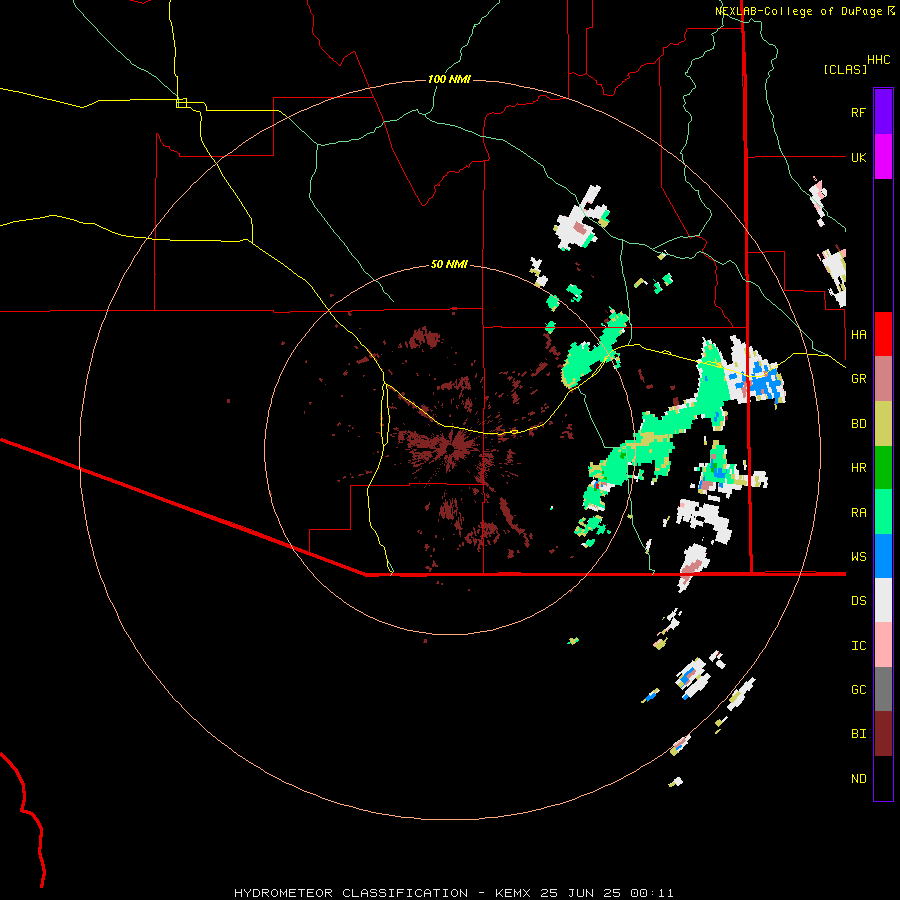Click the DS legend label
The image size is (900, 900).
858,601
